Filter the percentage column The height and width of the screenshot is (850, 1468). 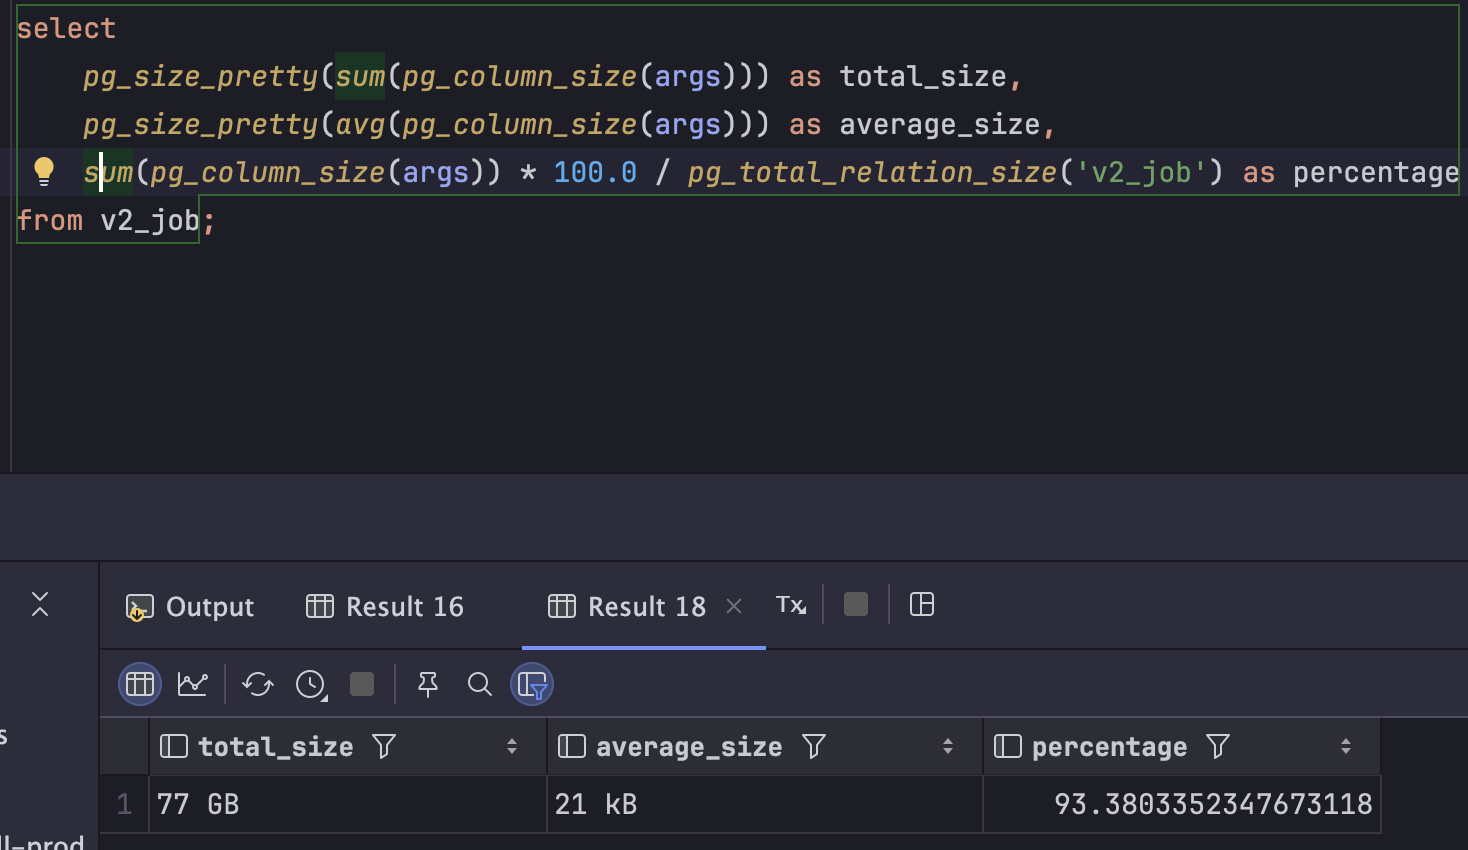(1218, 746)
